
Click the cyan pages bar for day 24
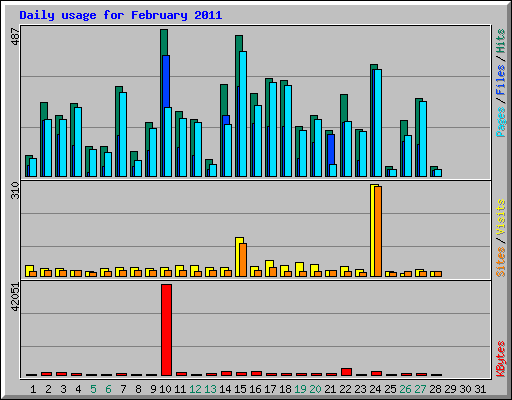(378, 123)
